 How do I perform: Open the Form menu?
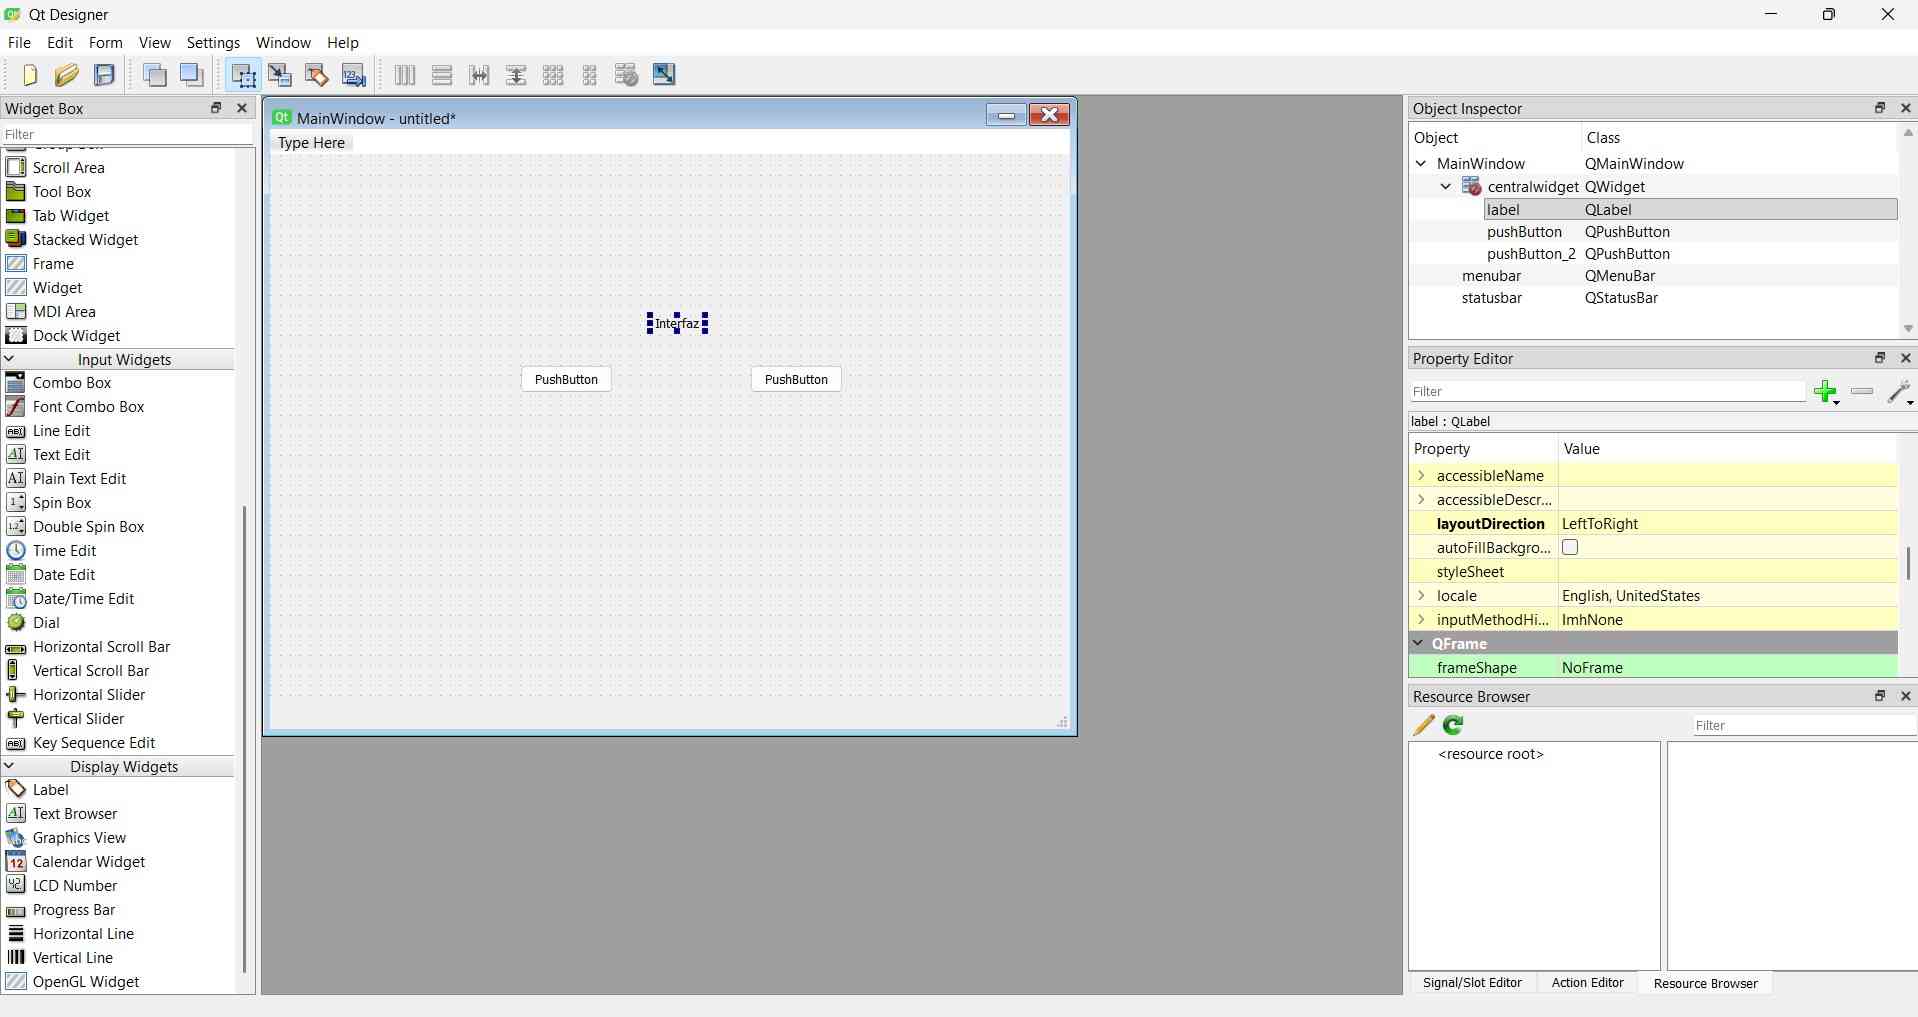click(105, 43)
